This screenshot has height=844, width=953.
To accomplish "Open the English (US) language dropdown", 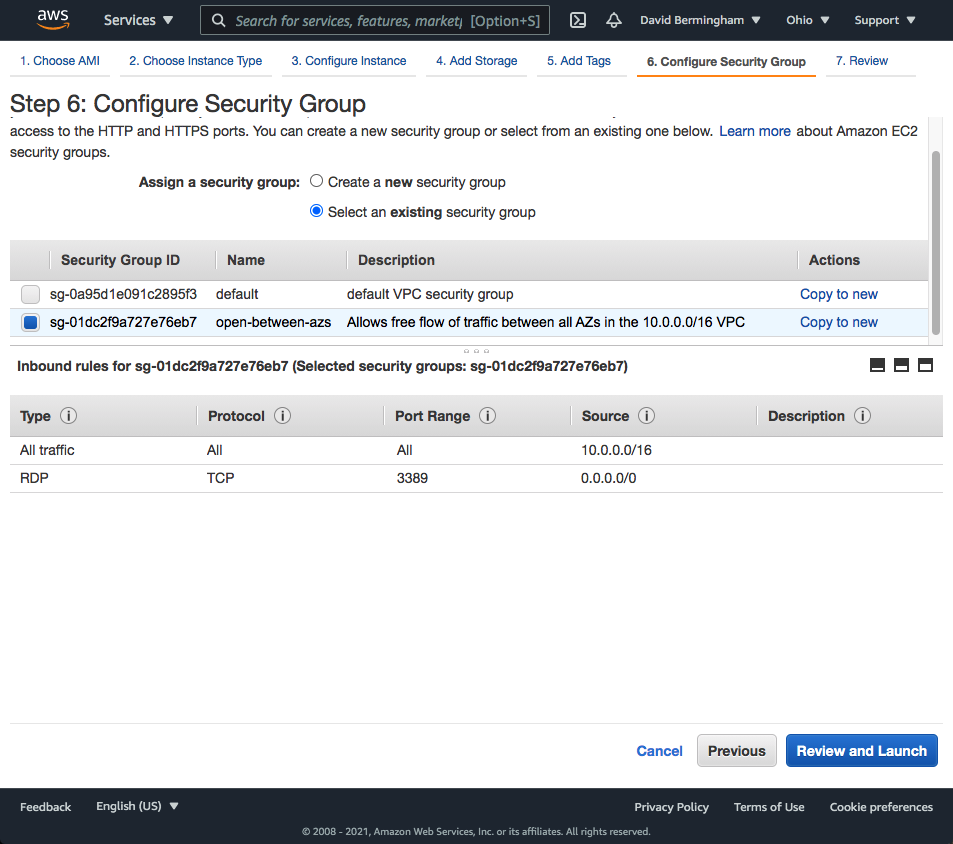I will pos(137,806).
